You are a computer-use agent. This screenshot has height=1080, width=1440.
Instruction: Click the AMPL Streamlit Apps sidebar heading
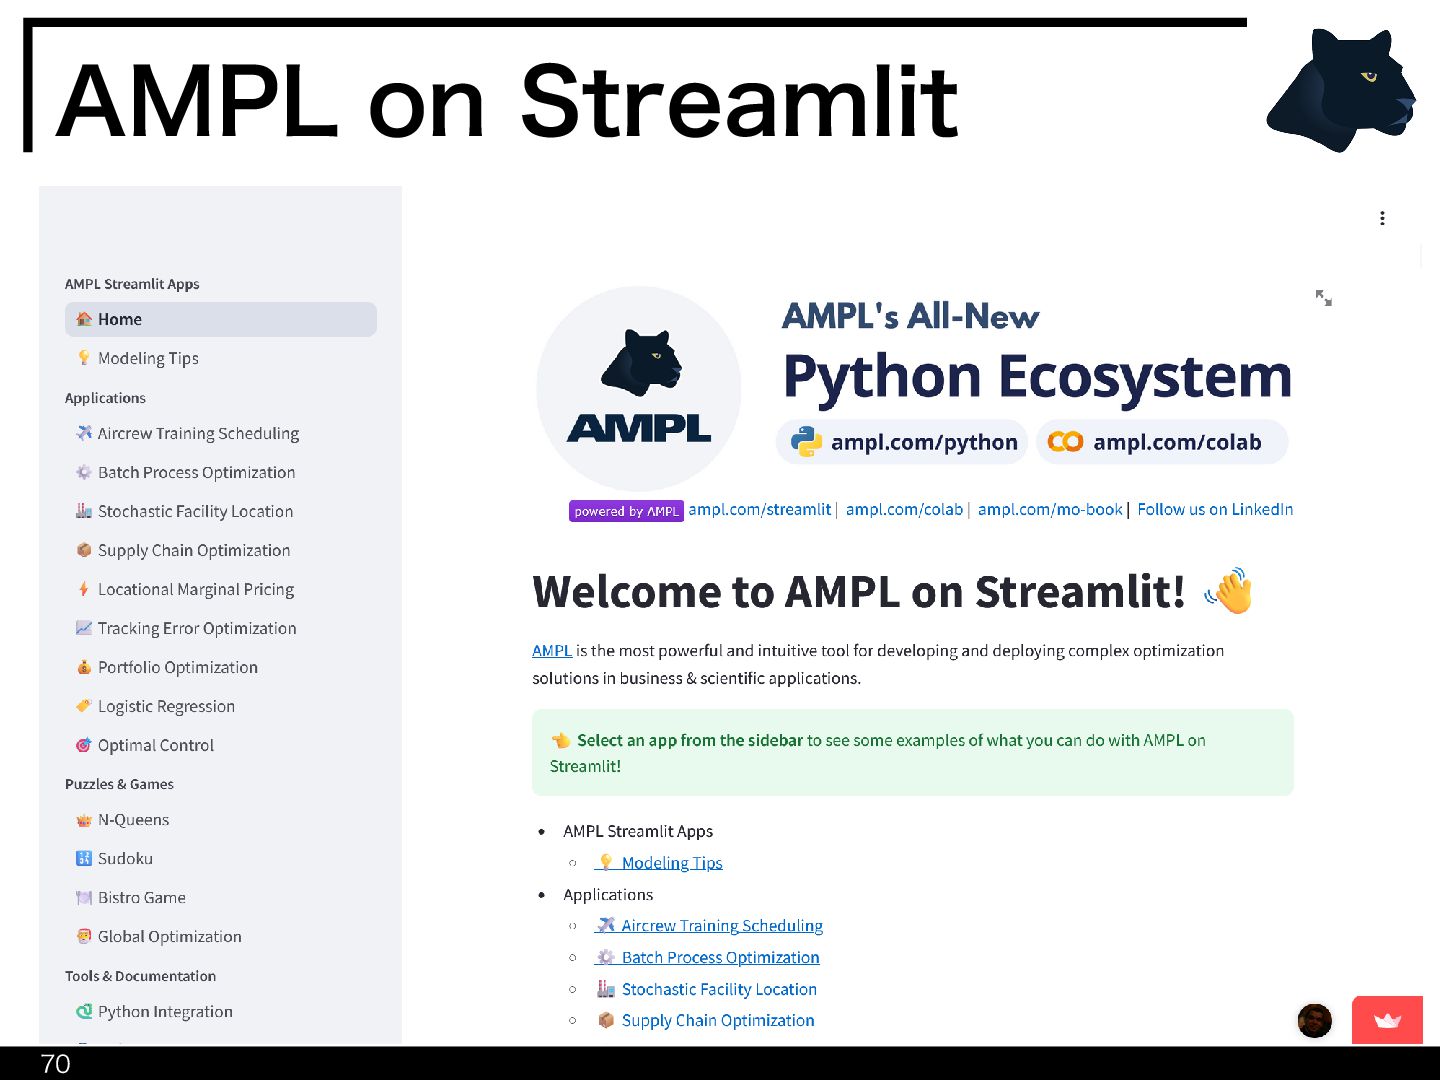coord(132,284)
